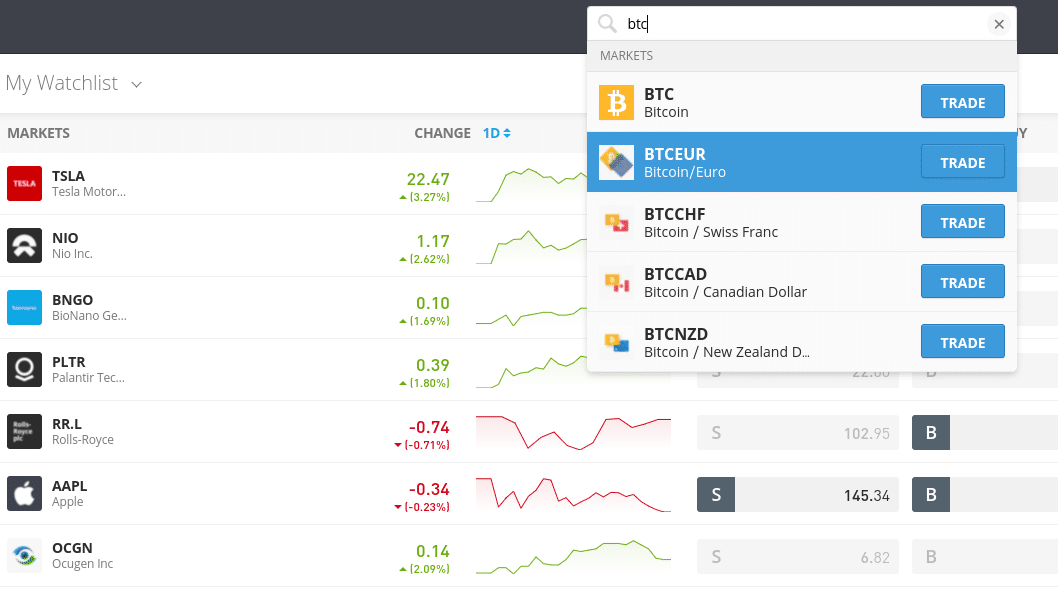Viewport: 1058px width, 600px height.
Task: Click the CHANGE column header
Action: point(443,133)
